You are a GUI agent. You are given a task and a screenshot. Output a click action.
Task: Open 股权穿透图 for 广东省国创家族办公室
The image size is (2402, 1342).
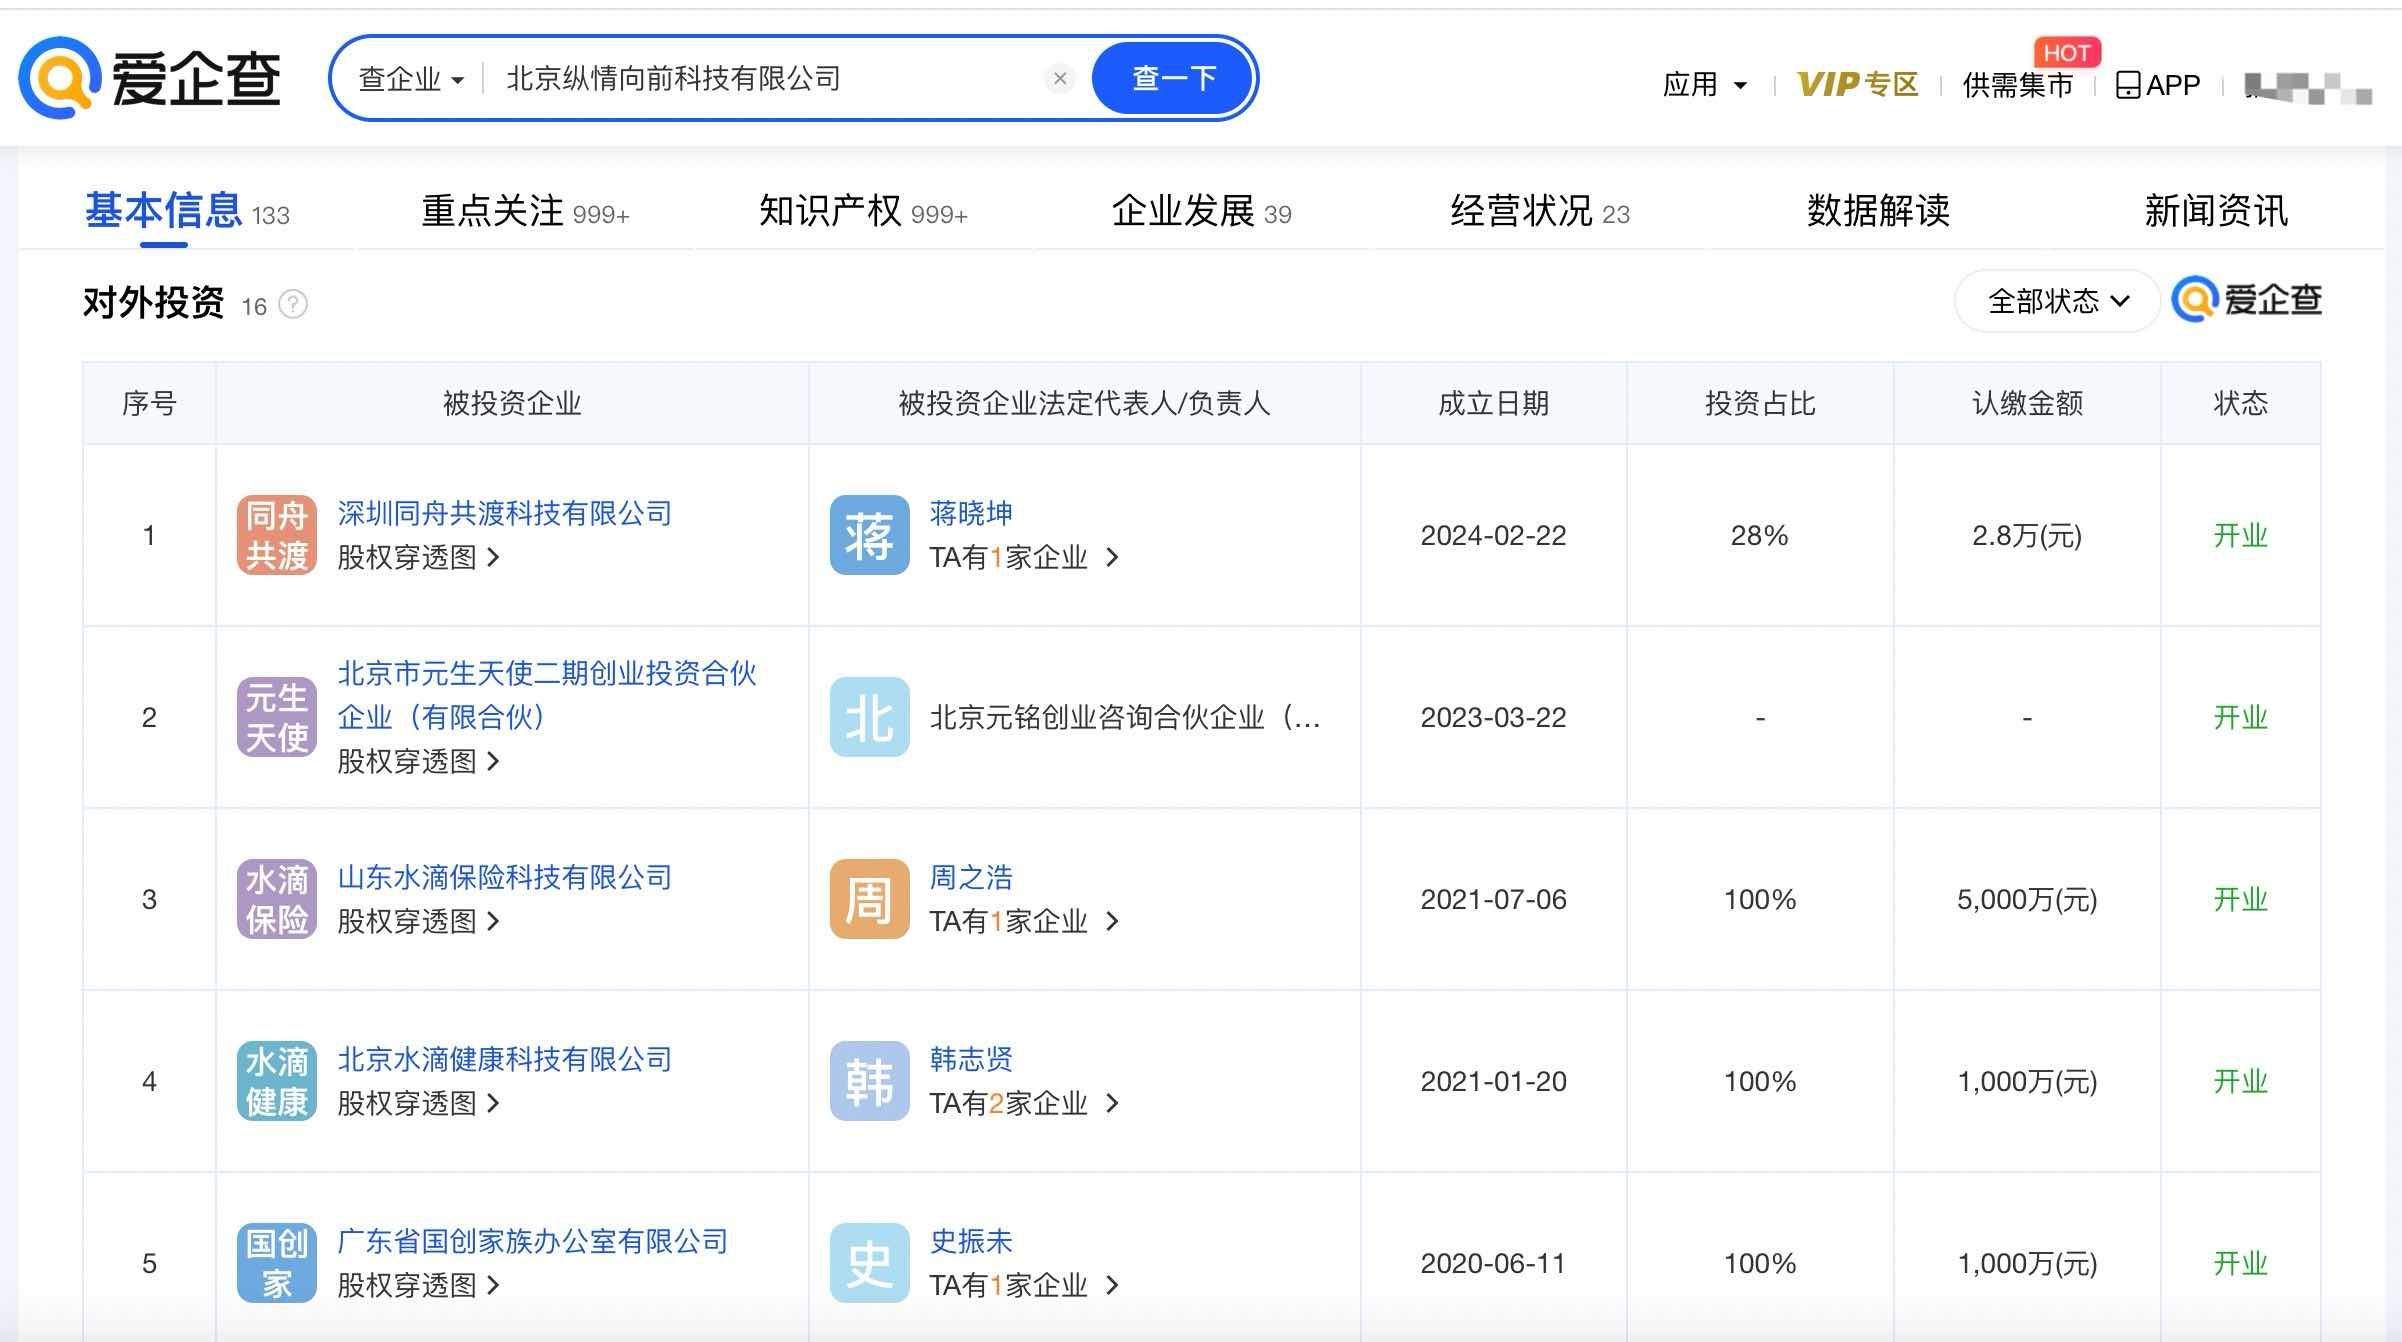pyautogui.click(x=418, y=1285)
